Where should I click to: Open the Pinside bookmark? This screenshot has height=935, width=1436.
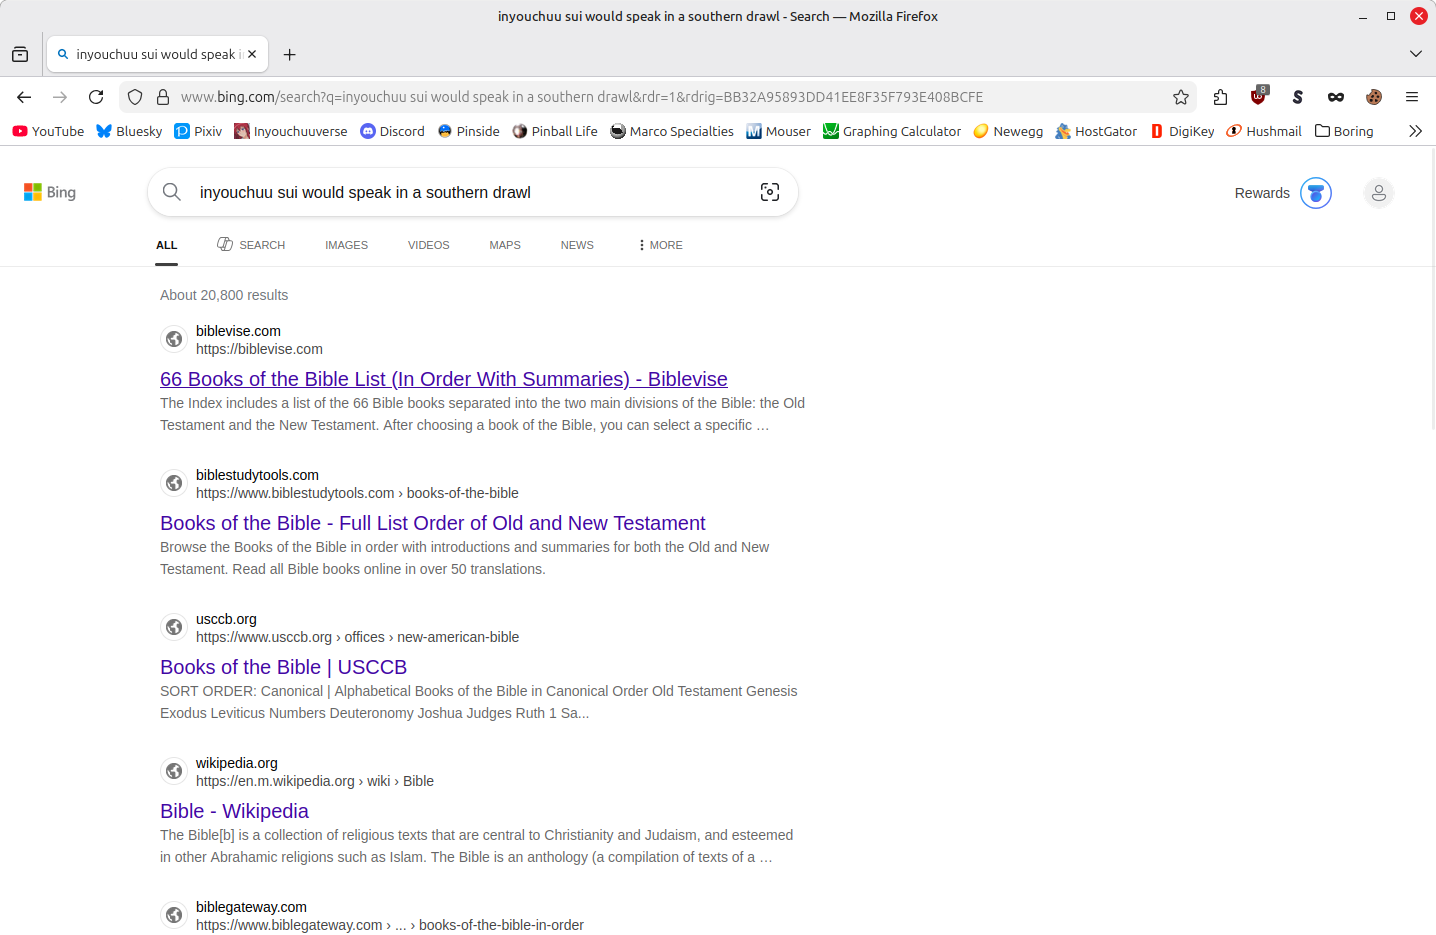coord(468,131)
